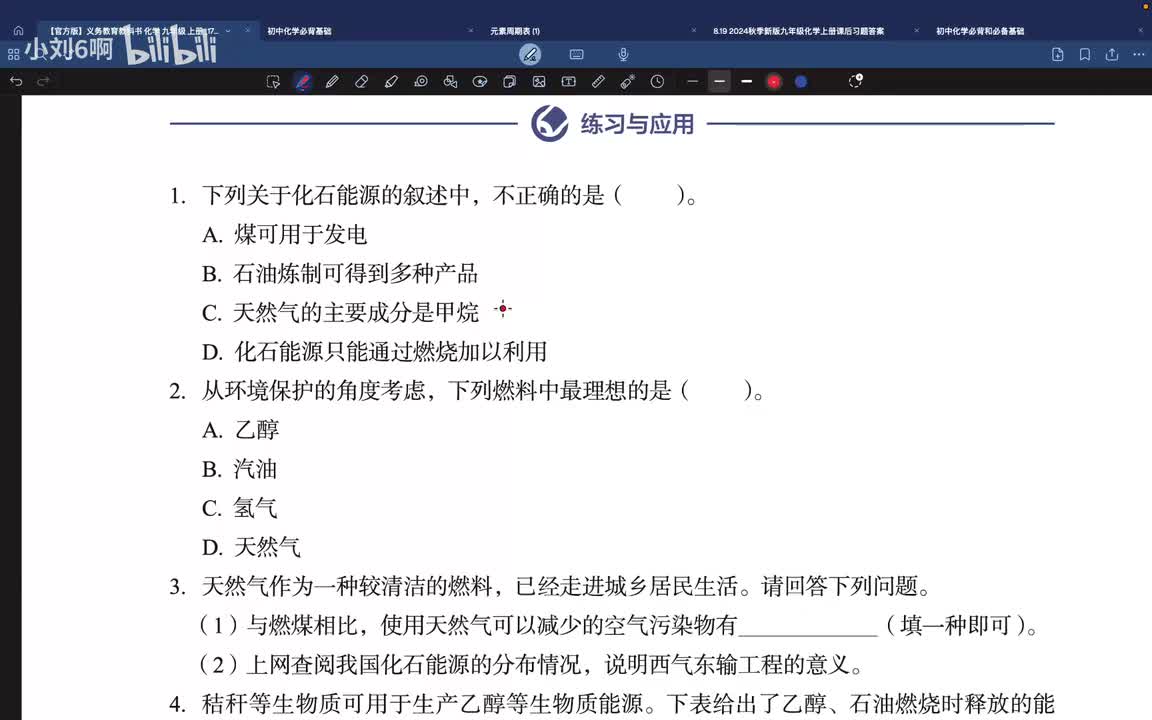
Task: Activate the laser pointer tool
Action: pos(627,82)
